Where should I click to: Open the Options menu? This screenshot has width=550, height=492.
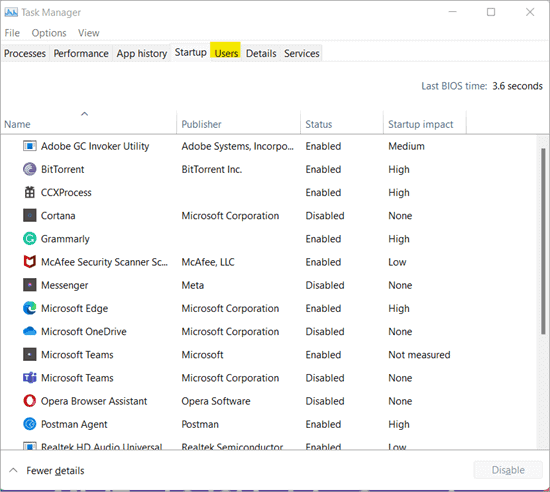[x=49, y=33]
